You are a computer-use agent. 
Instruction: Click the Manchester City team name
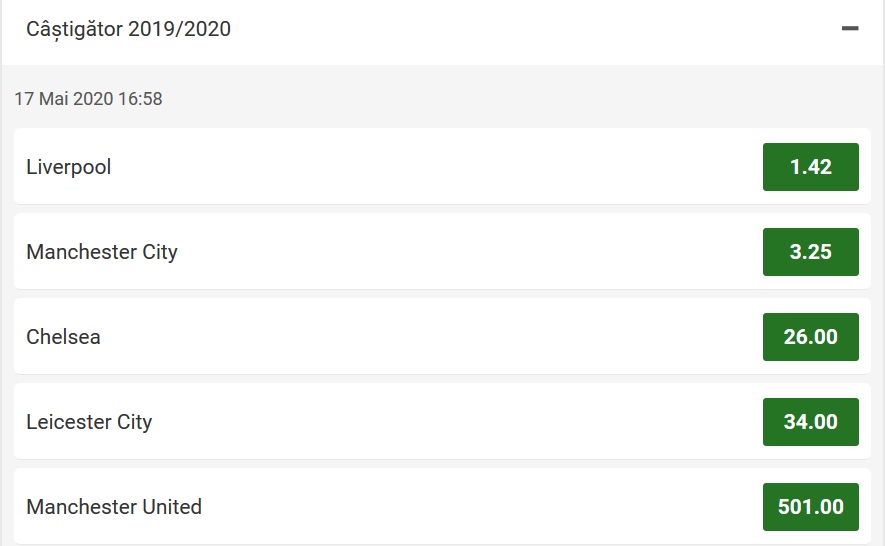102,252
